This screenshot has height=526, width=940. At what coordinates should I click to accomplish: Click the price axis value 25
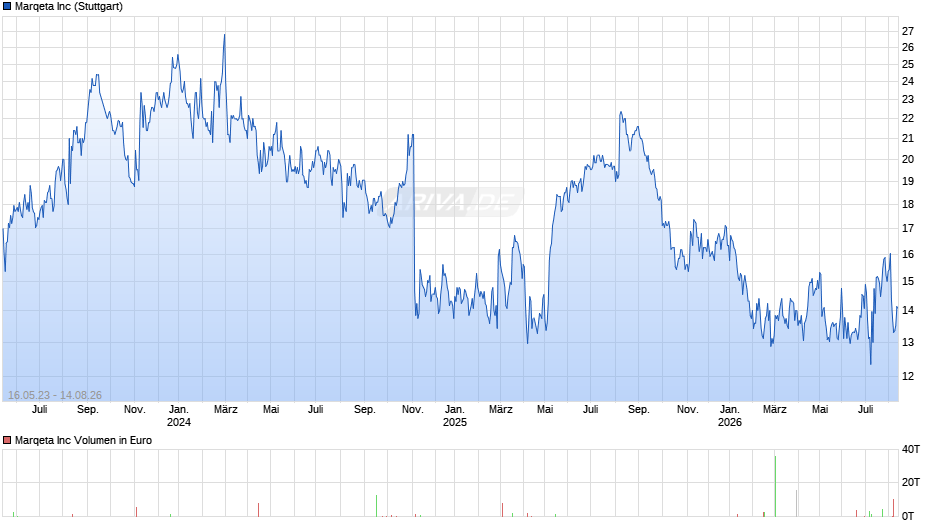(x=908, y=64)
